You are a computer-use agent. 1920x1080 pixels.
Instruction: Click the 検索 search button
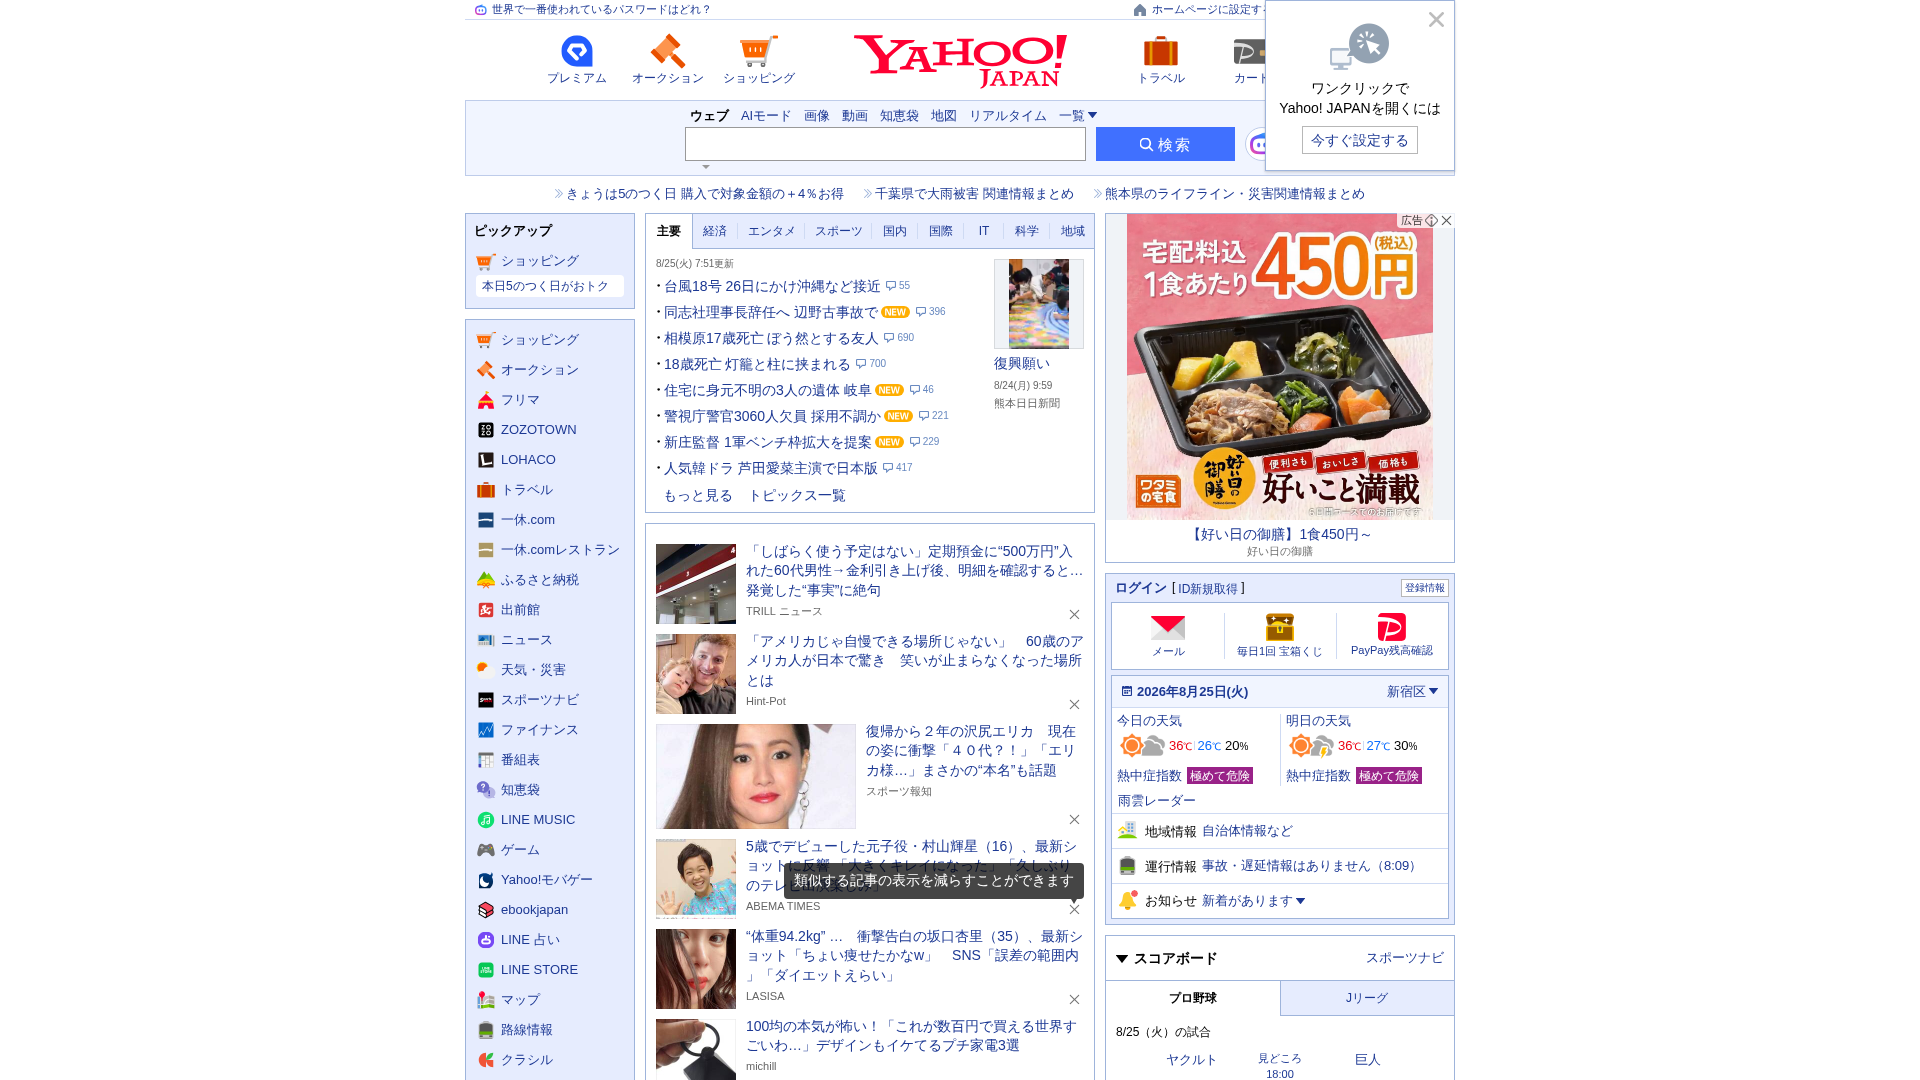tap(1165, 144)
